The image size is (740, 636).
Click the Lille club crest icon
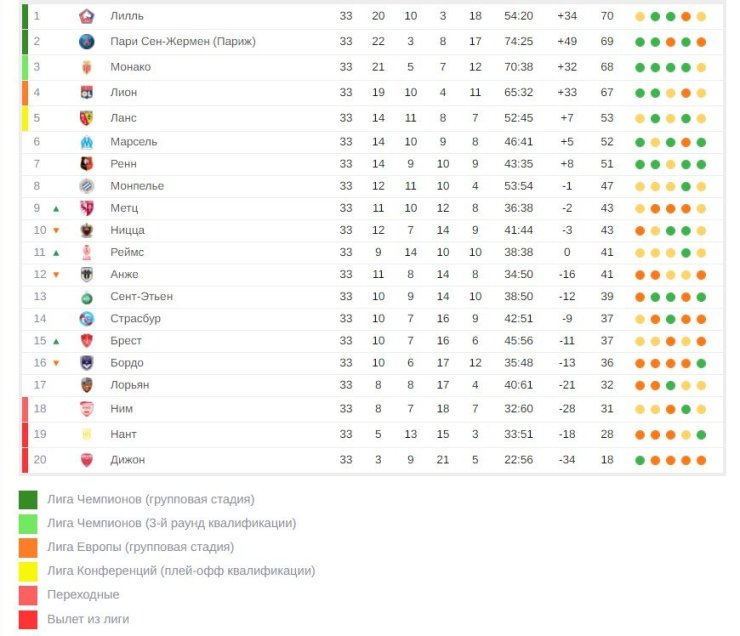pos(86,17)
